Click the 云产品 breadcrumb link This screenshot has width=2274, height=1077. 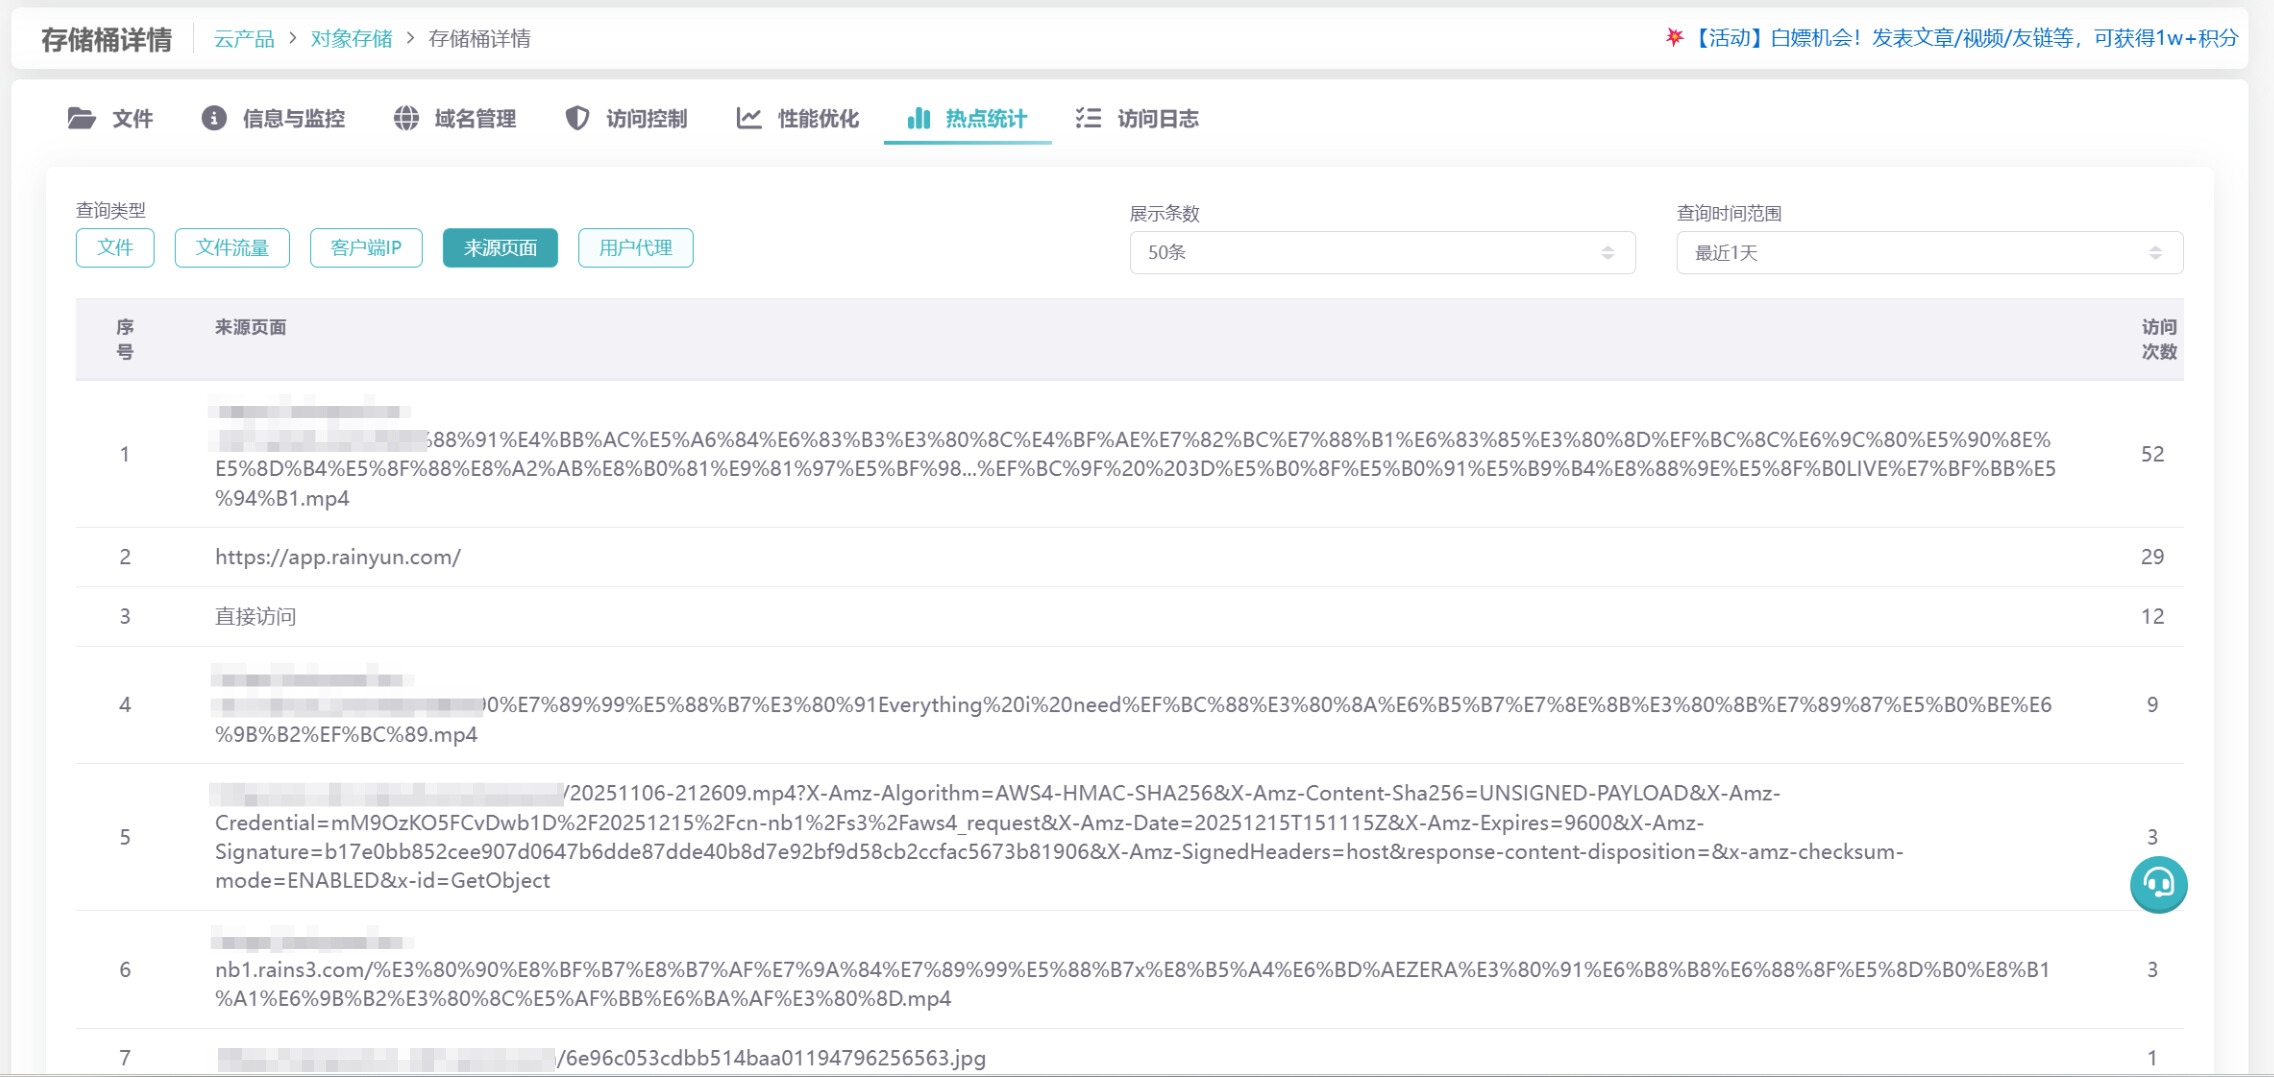coord(244,39)
